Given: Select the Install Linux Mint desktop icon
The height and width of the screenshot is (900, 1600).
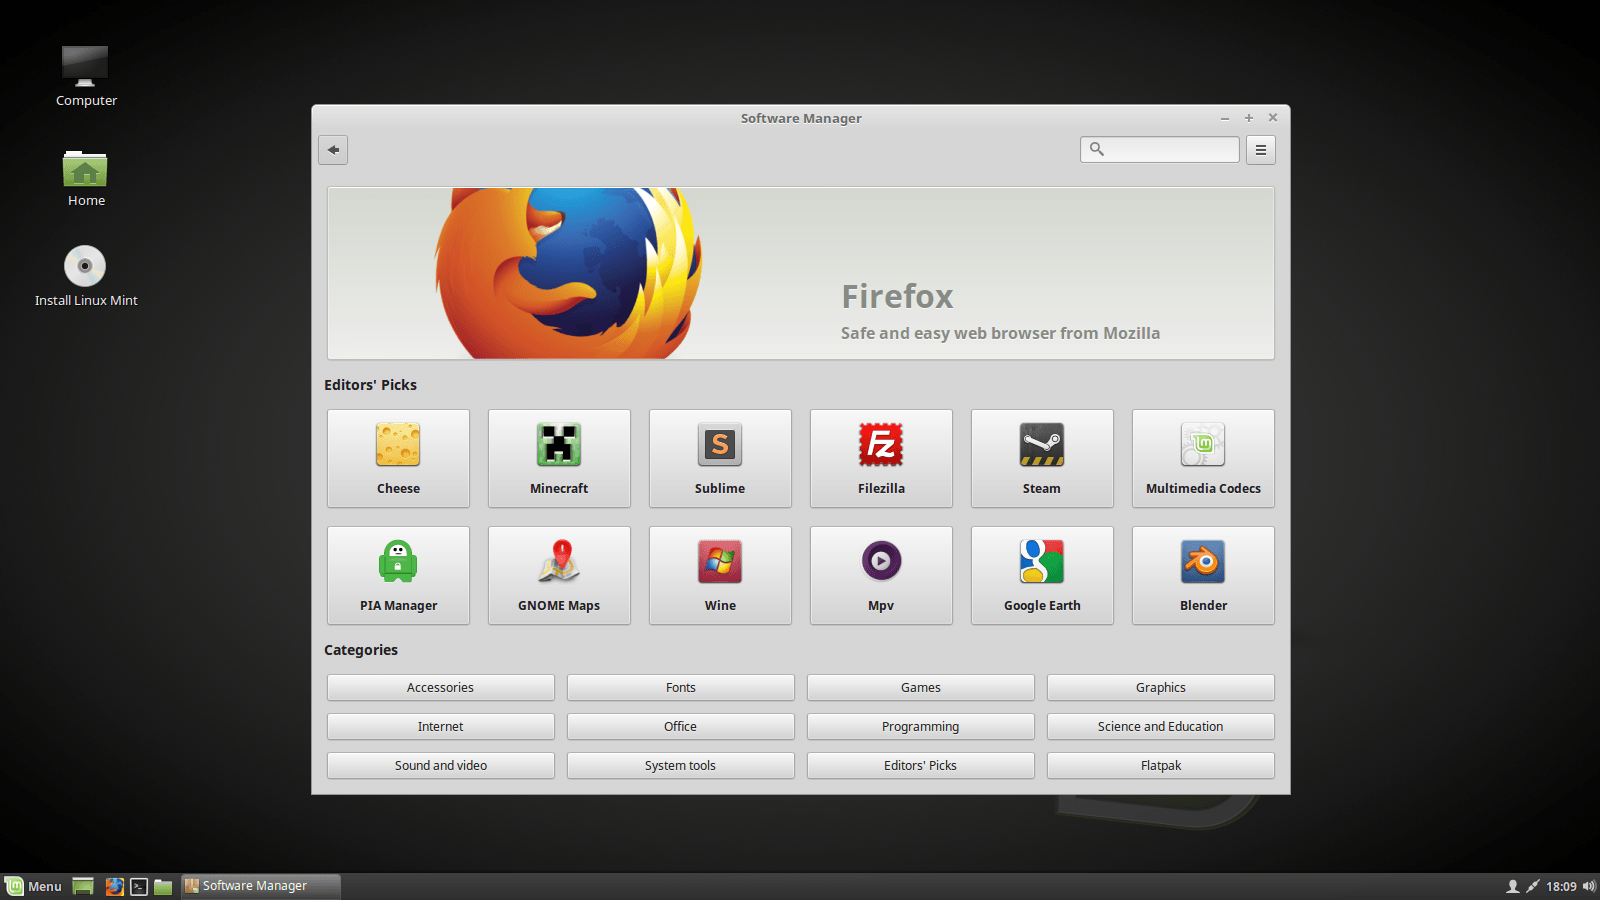Looking at the screenshot, I should [86, 276].
